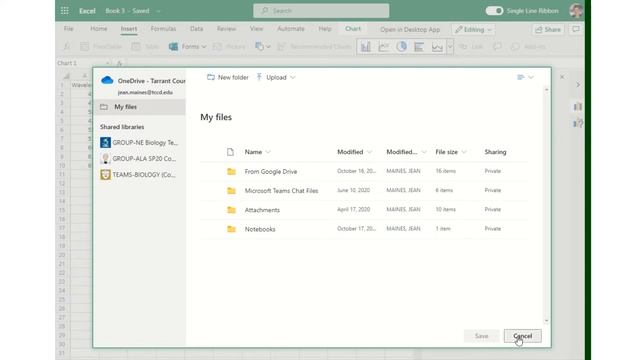Image resolution: width=640 pixels, height=360 pixels.
Task: Insert an area chart from ribbon
Action: pyautogui.click(x=437, y=47)
